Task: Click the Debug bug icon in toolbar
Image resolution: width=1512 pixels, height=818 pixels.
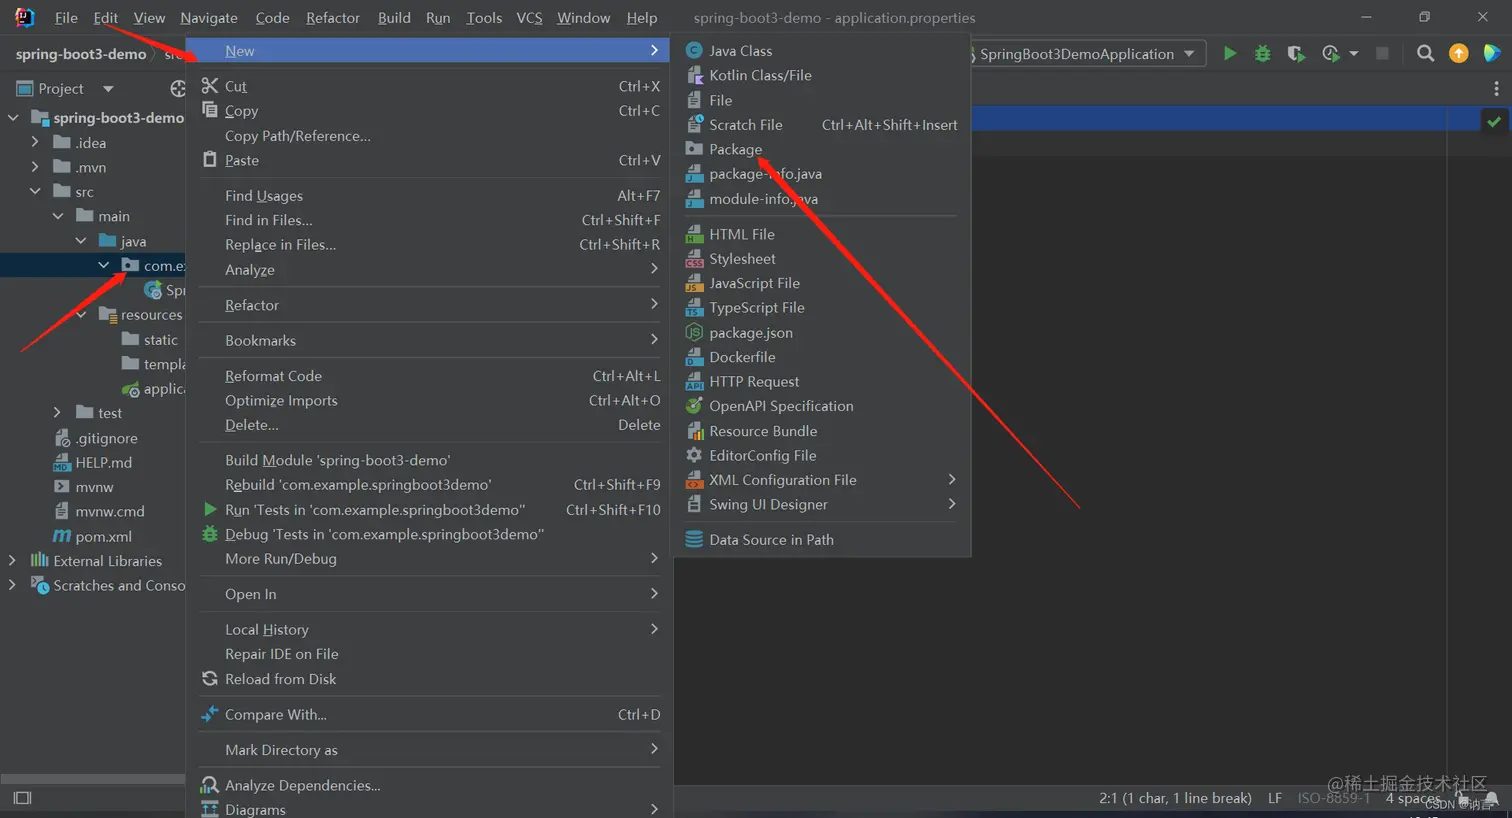Action: (1263, 53)
